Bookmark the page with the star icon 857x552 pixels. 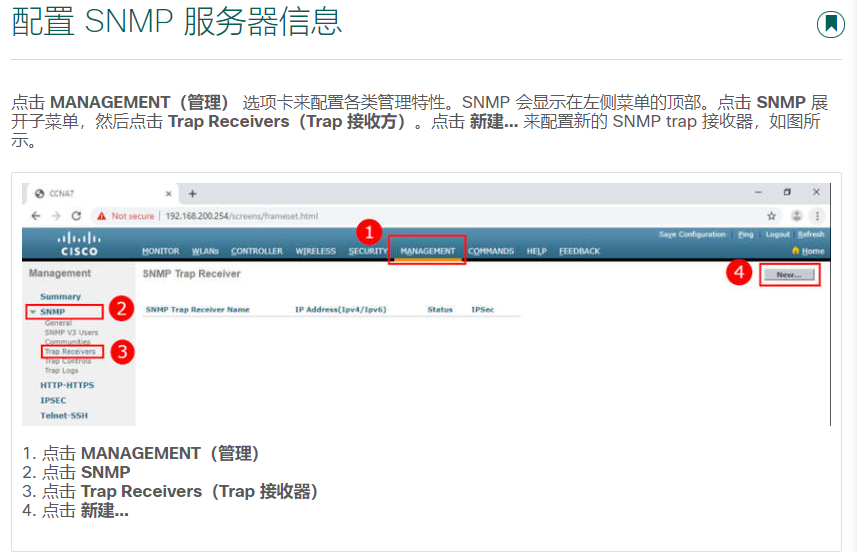(772, 215)
